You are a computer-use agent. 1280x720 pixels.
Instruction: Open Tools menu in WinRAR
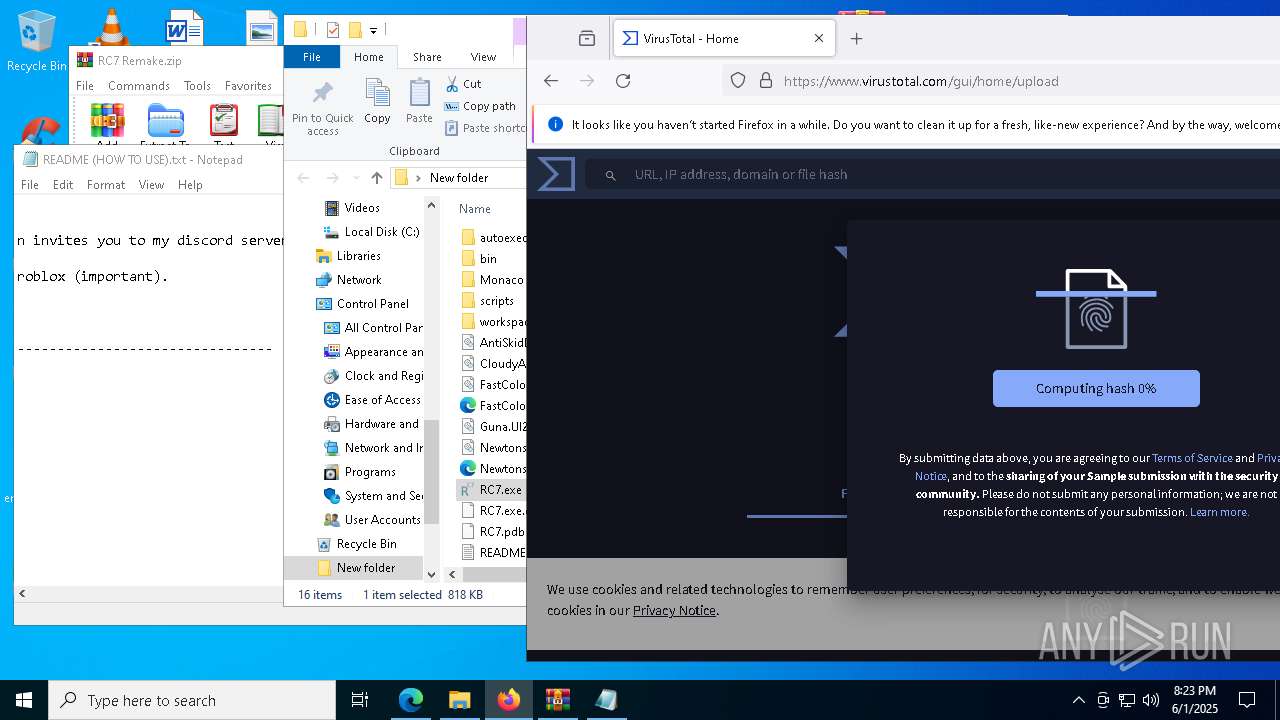point(197,86)
